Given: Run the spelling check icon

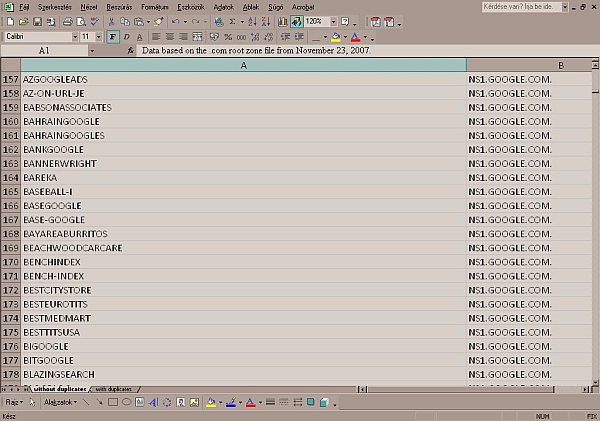Looking at the screenshot, I should [95, 22].
